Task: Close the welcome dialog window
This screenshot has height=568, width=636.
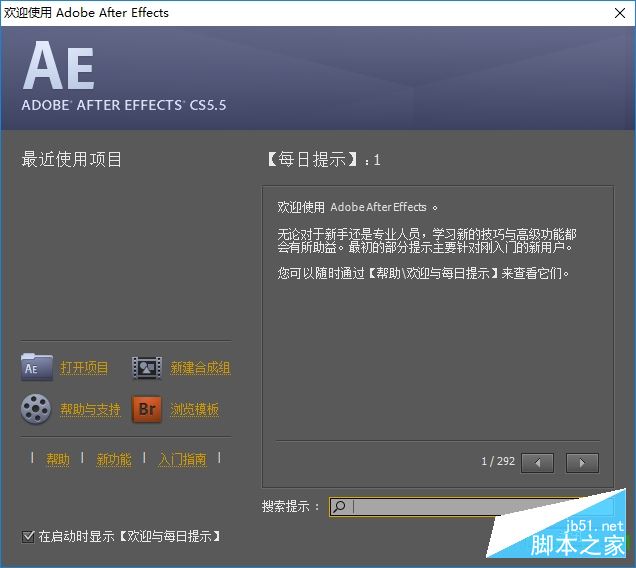Action: [x=620, y=13]
